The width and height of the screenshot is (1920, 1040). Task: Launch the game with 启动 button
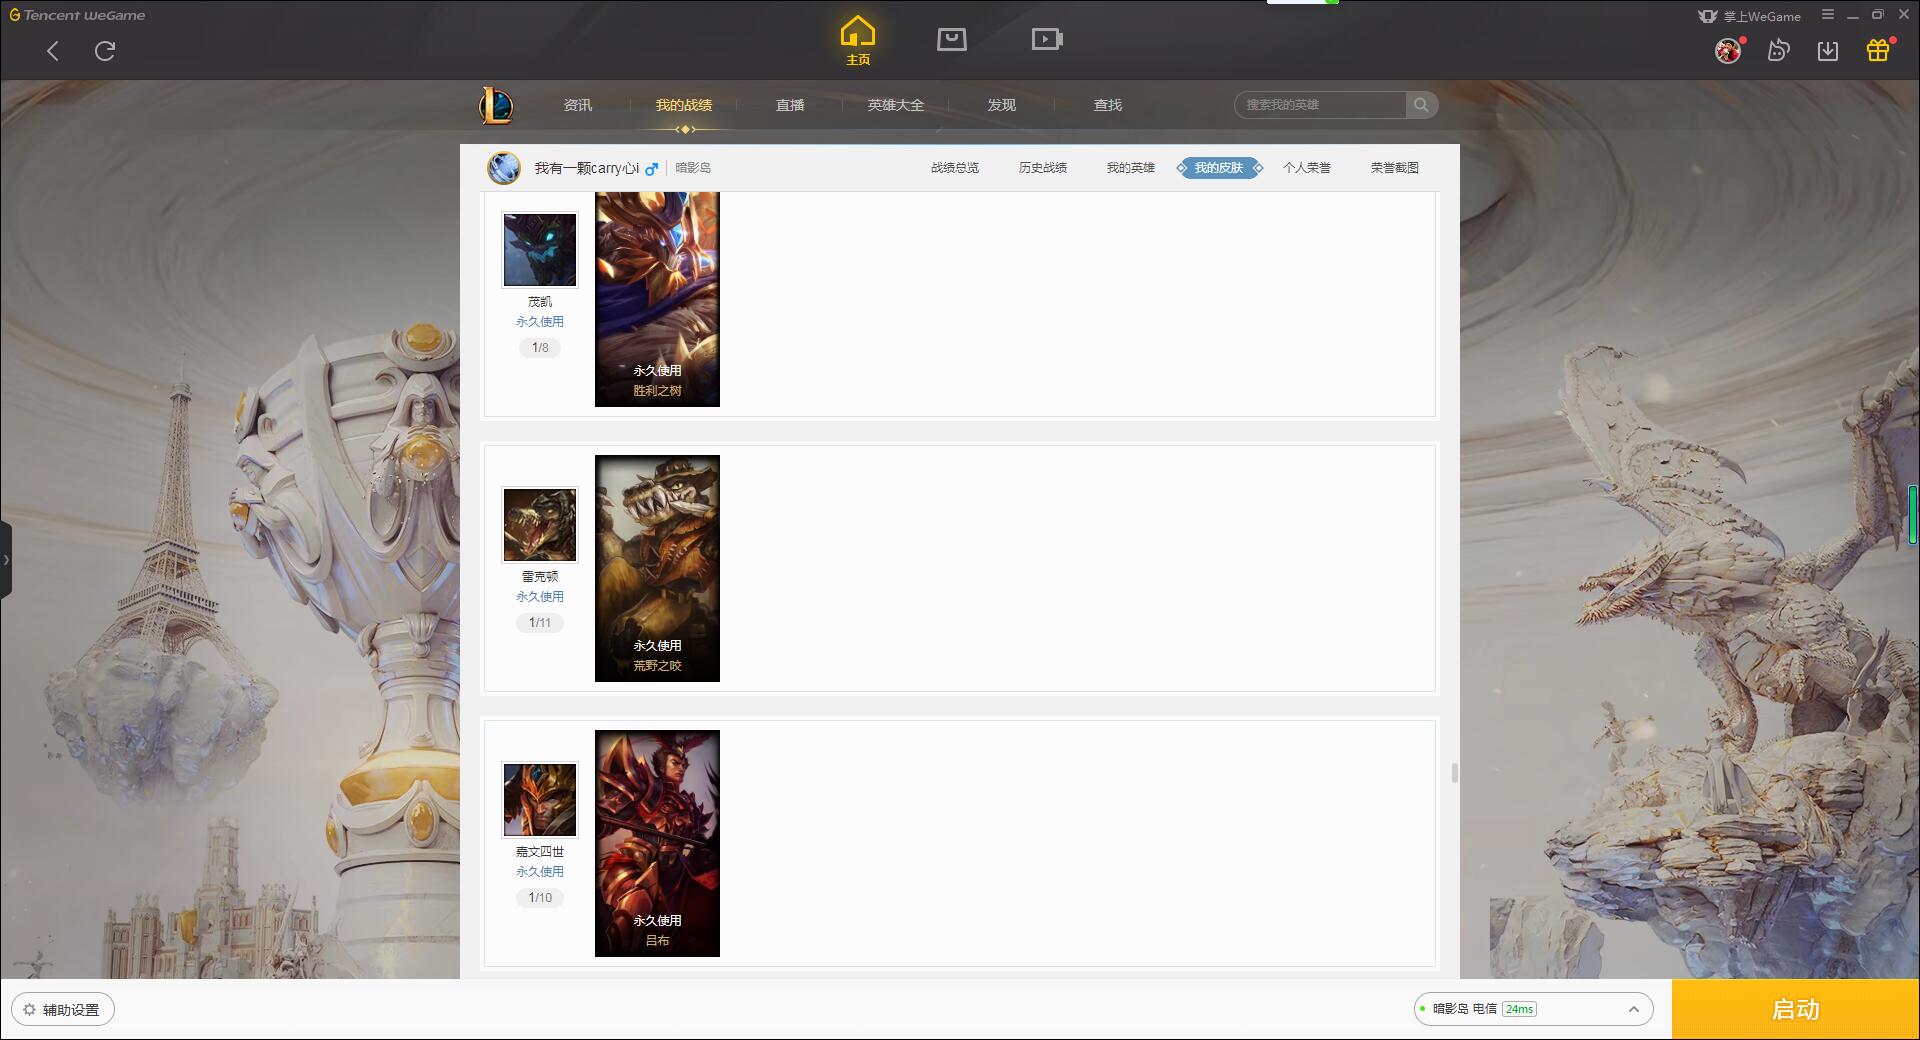pos(1795,1009)
